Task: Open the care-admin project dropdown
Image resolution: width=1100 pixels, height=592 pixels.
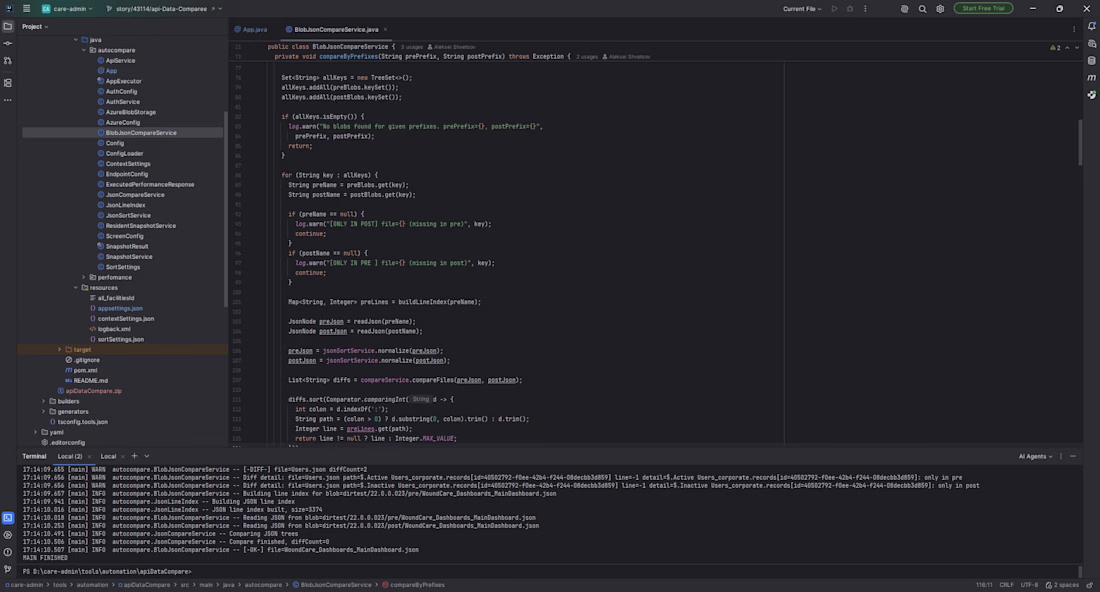Action: click(x=67, y=9)
